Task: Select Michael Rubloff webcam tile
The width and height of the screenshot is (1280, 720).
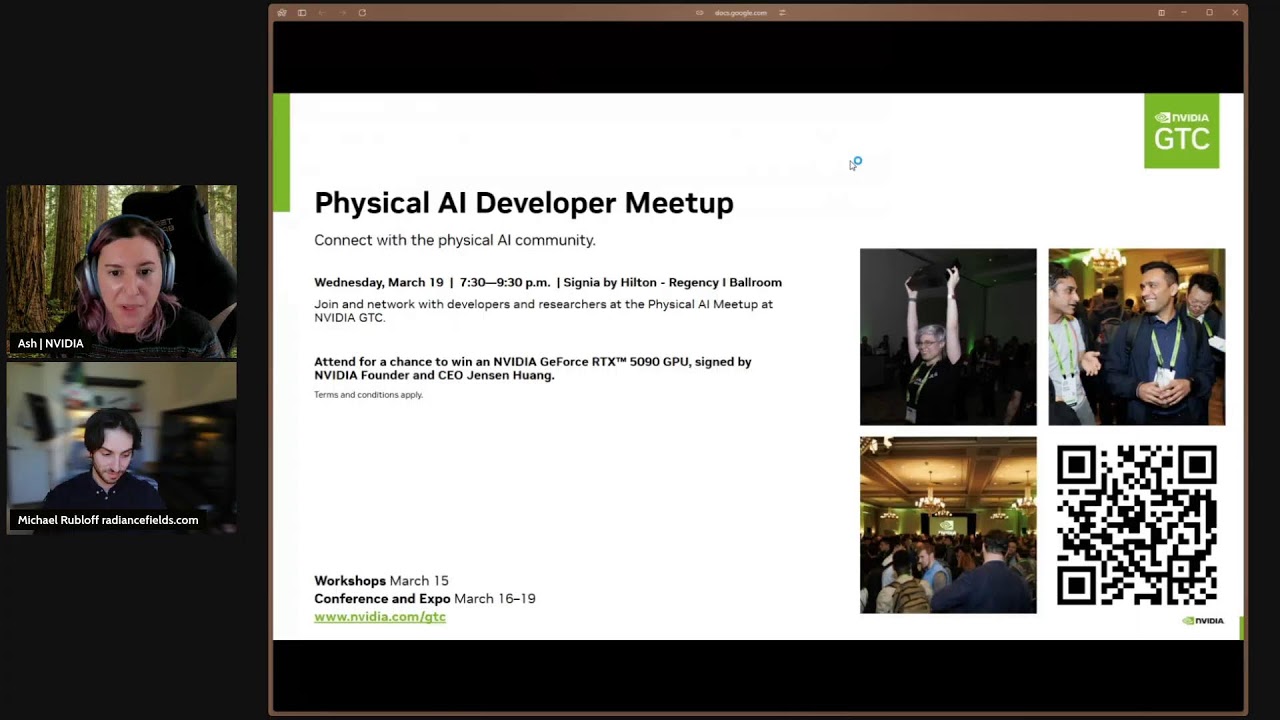Action: [122, 447]
